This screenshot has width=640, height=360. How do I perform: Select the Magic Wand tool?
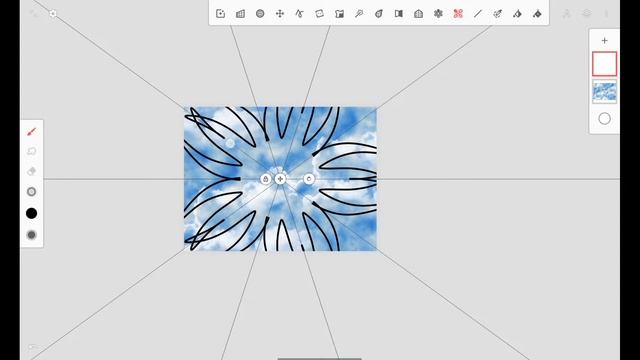pyautogui.click(x=359, y=13)
